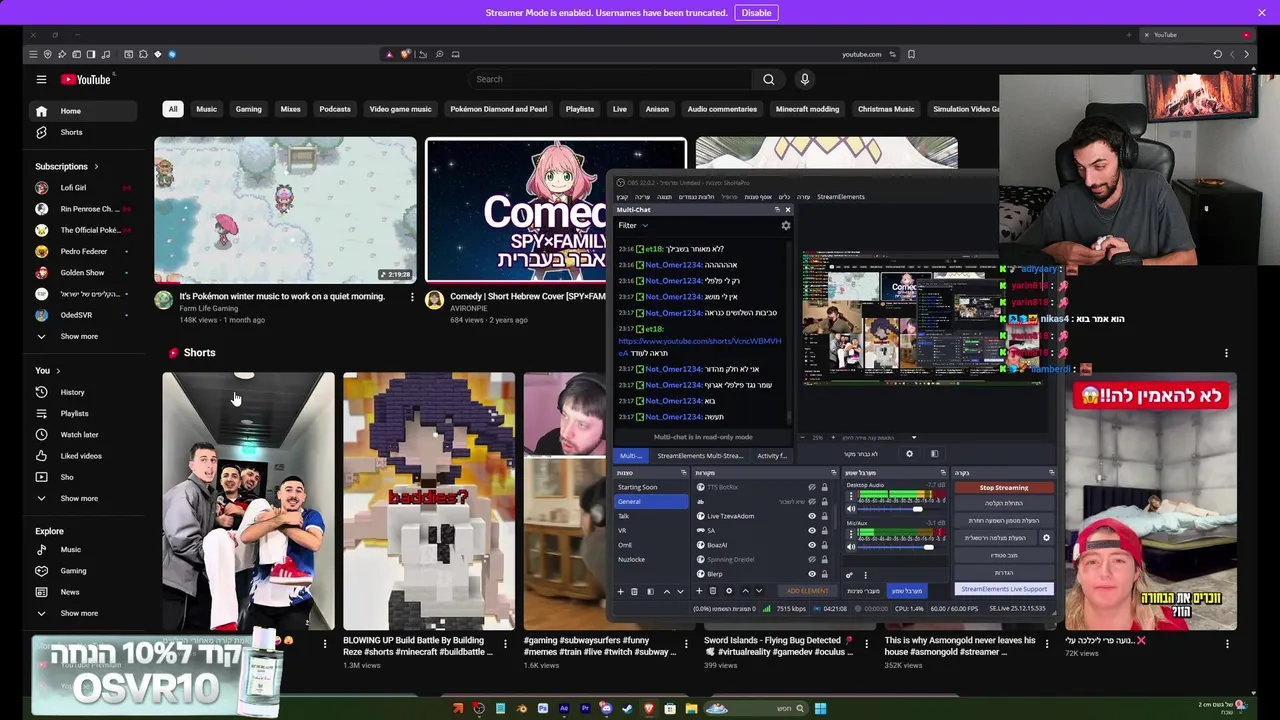Screen dimensions: 1280x720
Task: Show the hidden Spinning Dreidel source
Action: 812,559
